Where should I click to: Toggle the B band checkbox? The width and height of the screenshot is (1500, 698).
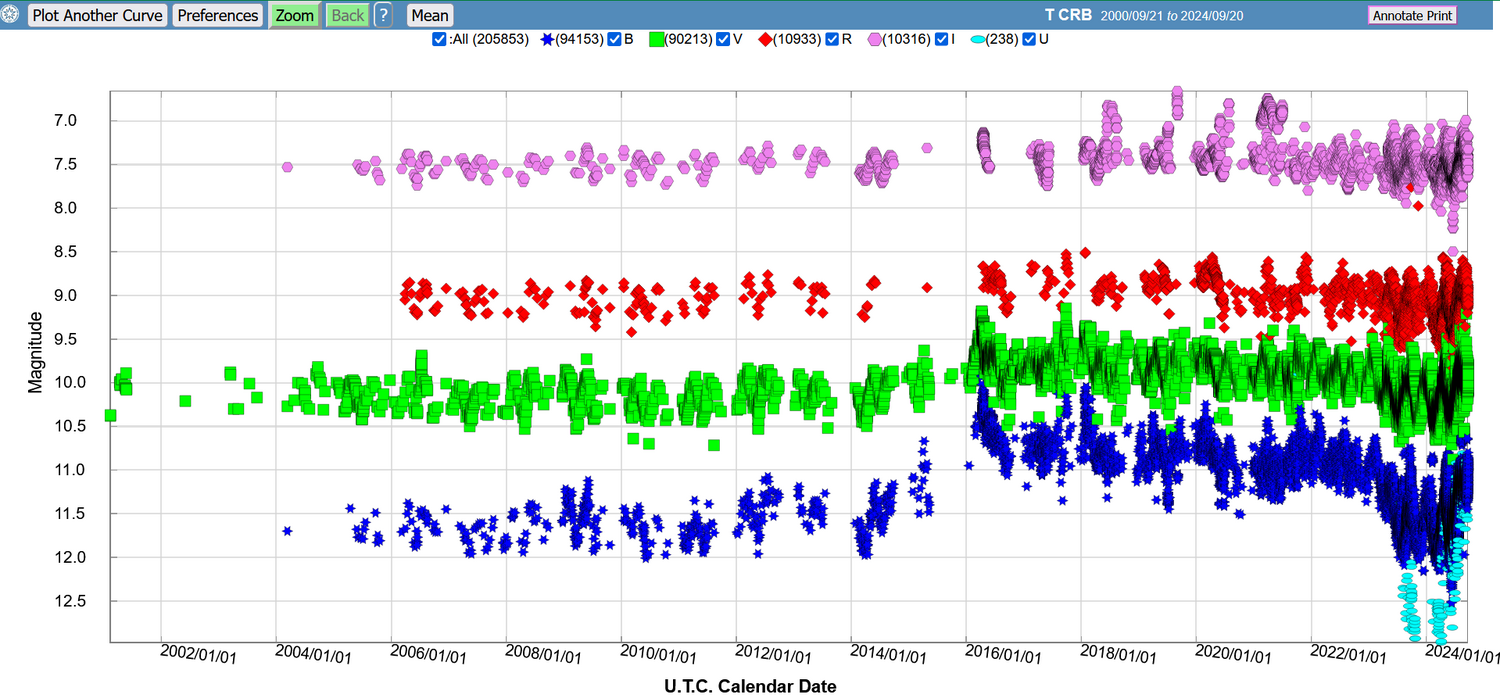[615, 40]
